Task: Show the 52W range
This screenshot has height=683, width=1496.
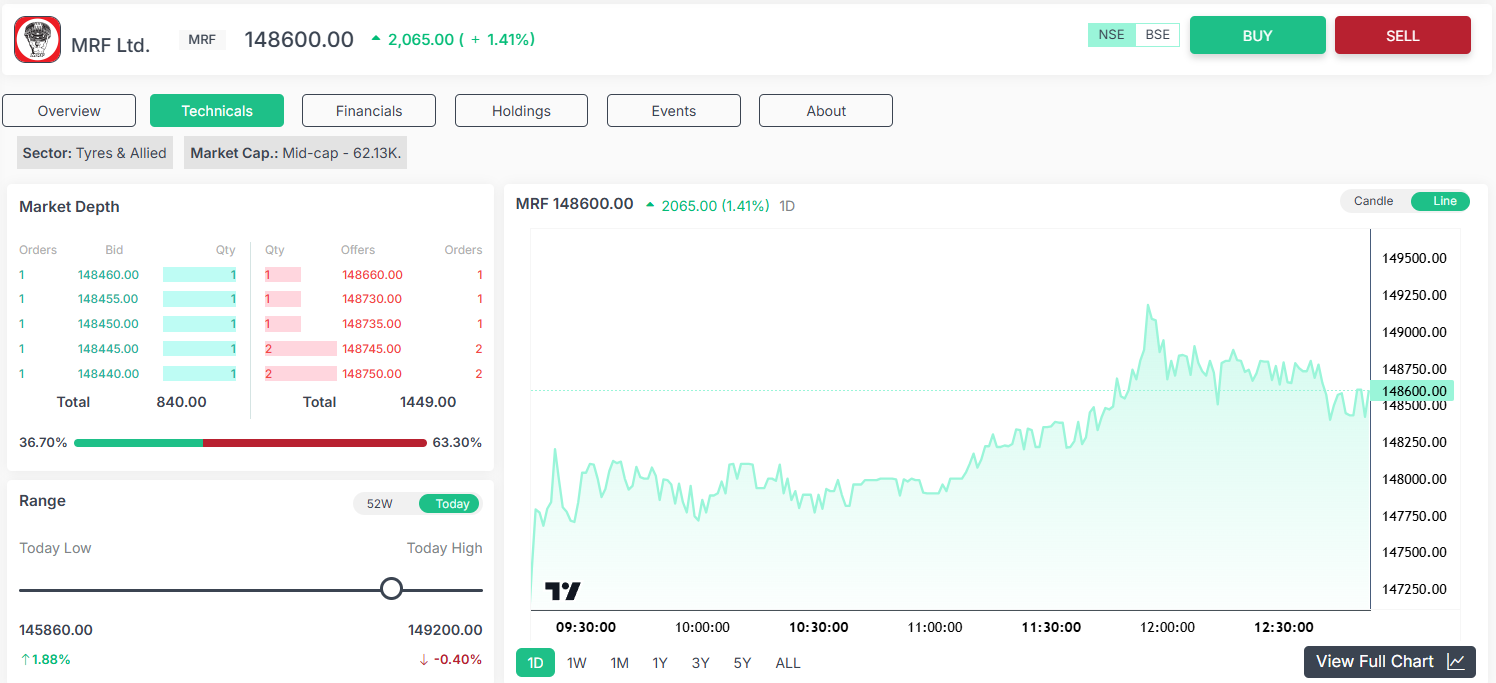Action: pyautogui.click(x=380, y=504)
